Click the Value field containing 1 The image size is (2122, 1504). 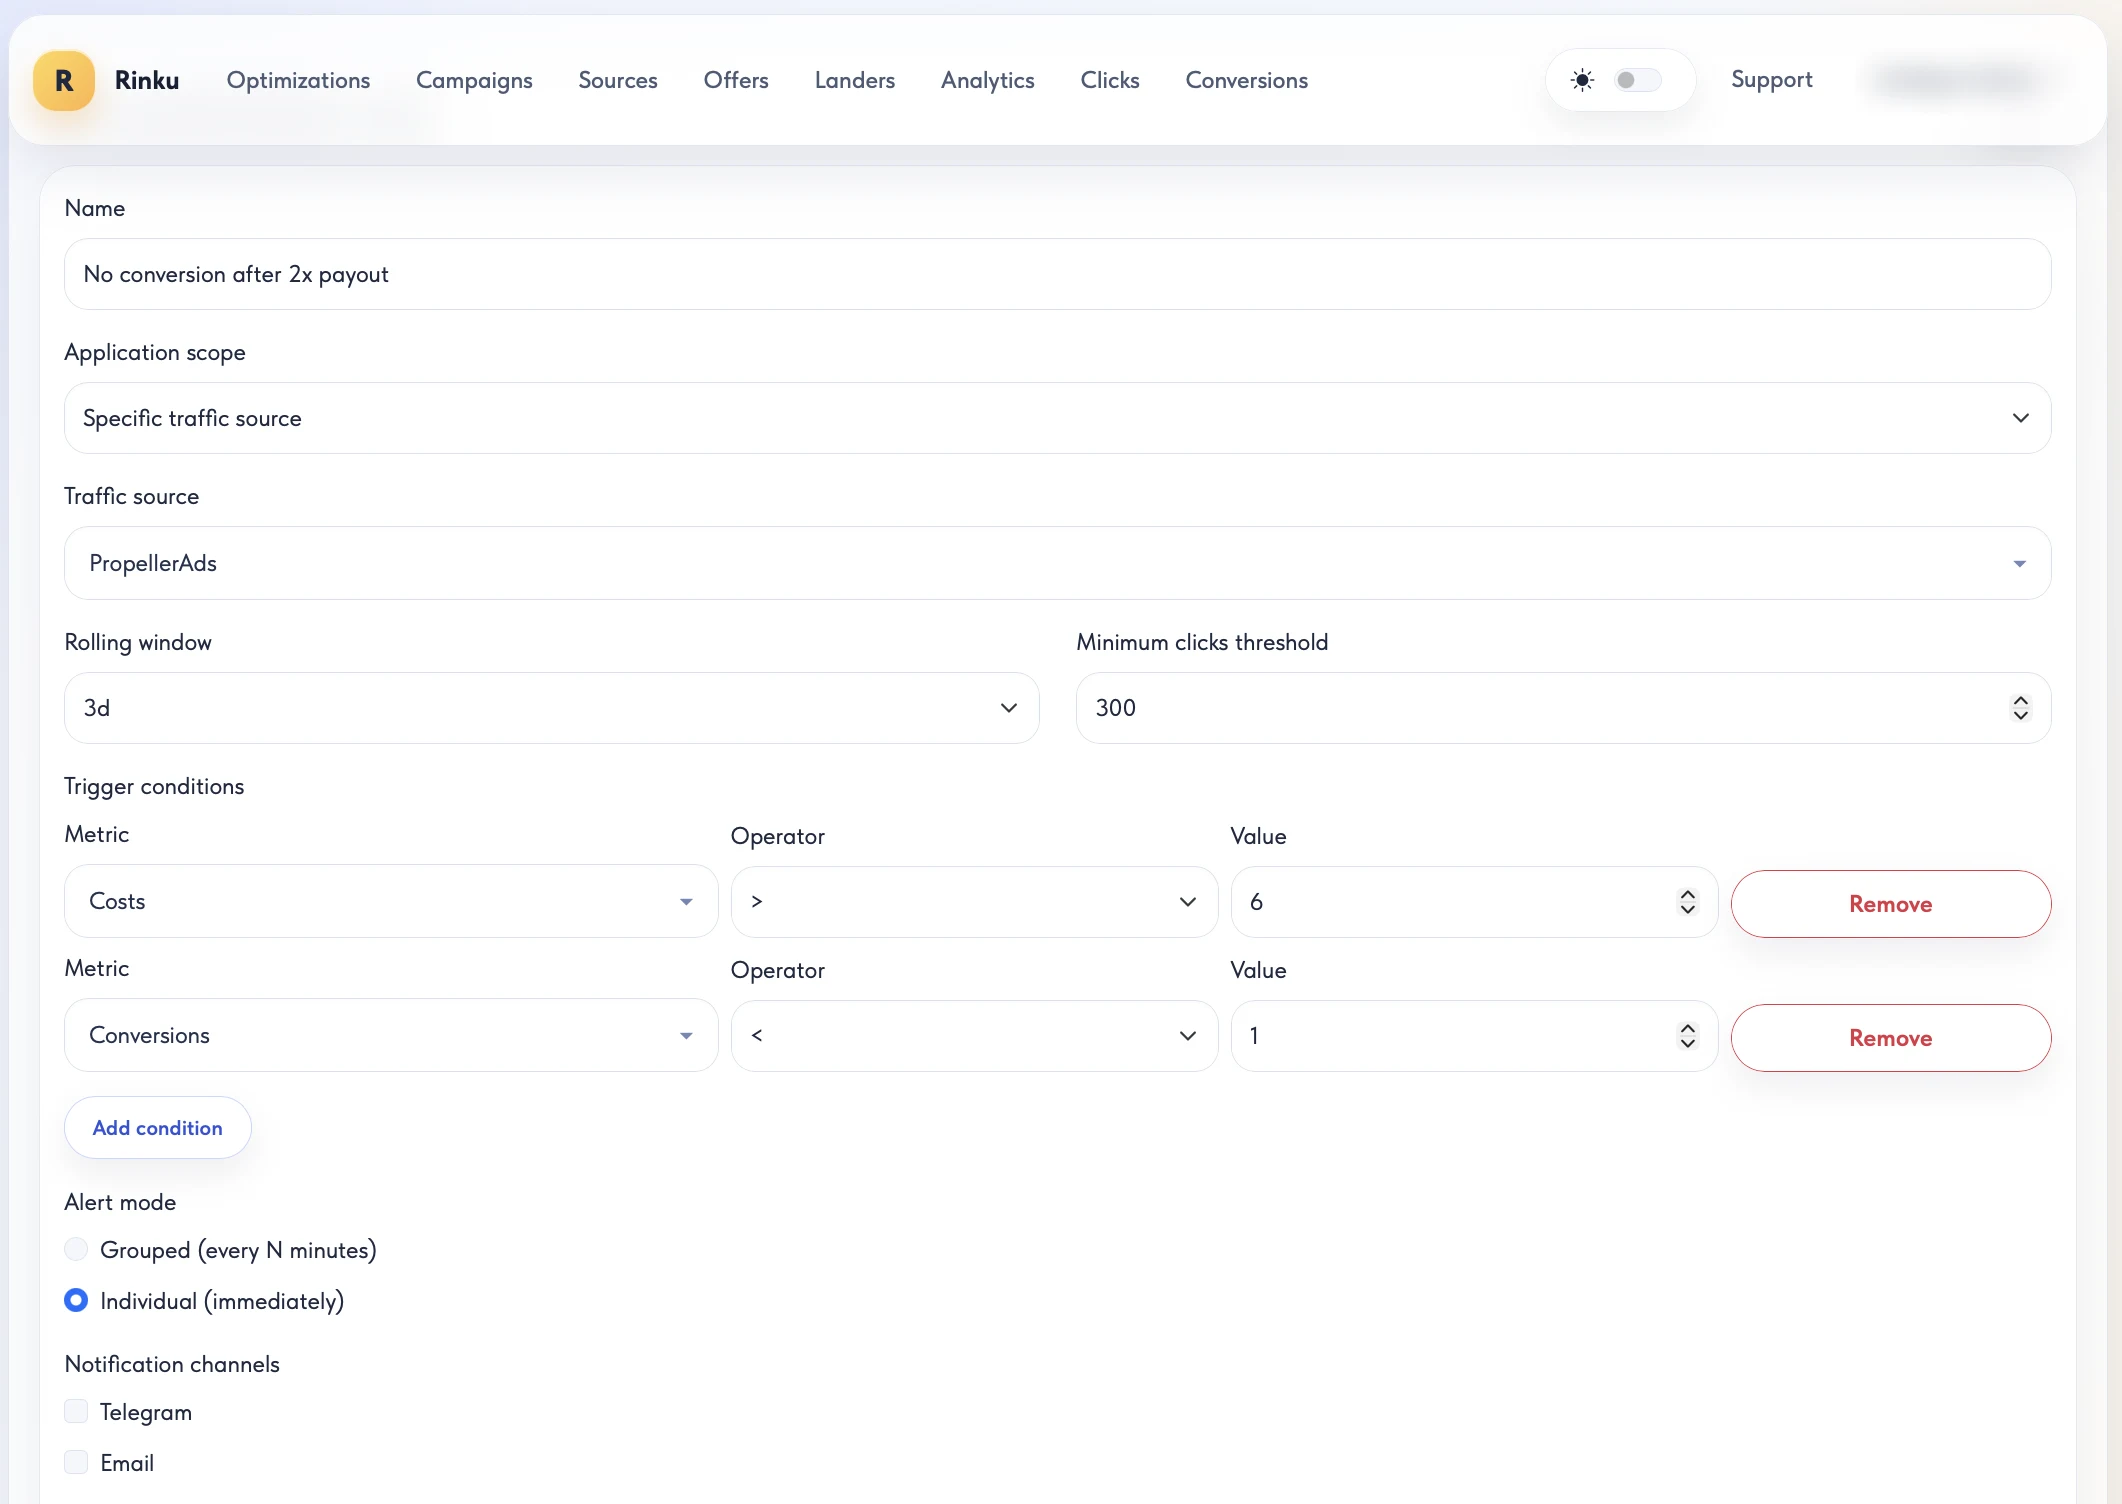point(1474,1036)
